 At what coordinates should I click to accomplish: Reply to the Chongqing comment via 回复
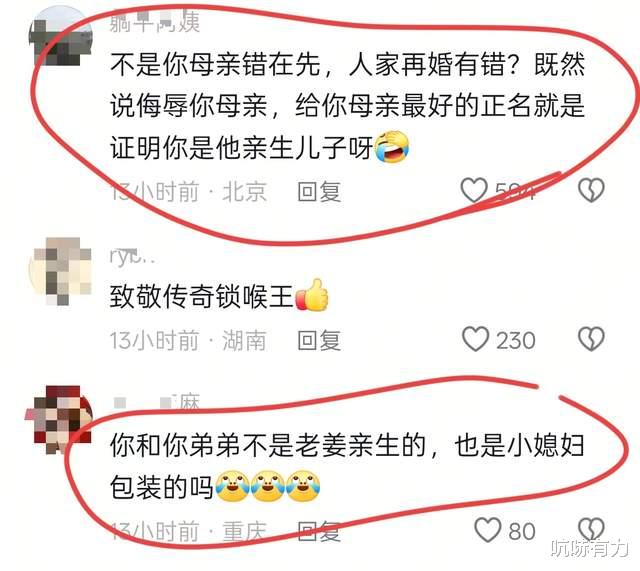(x=319, y=531)
